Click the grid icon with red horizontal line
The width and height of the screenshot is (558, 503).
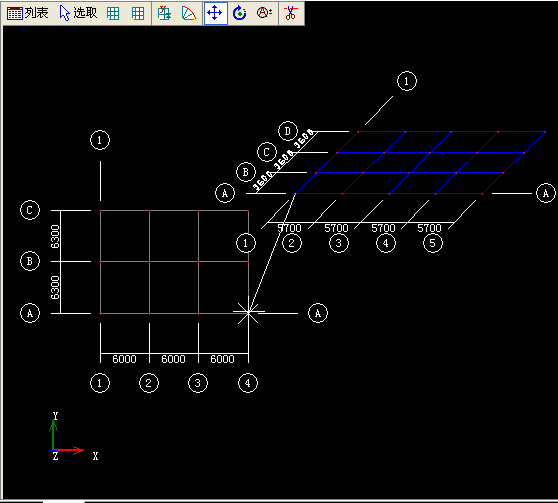[113, 14]
